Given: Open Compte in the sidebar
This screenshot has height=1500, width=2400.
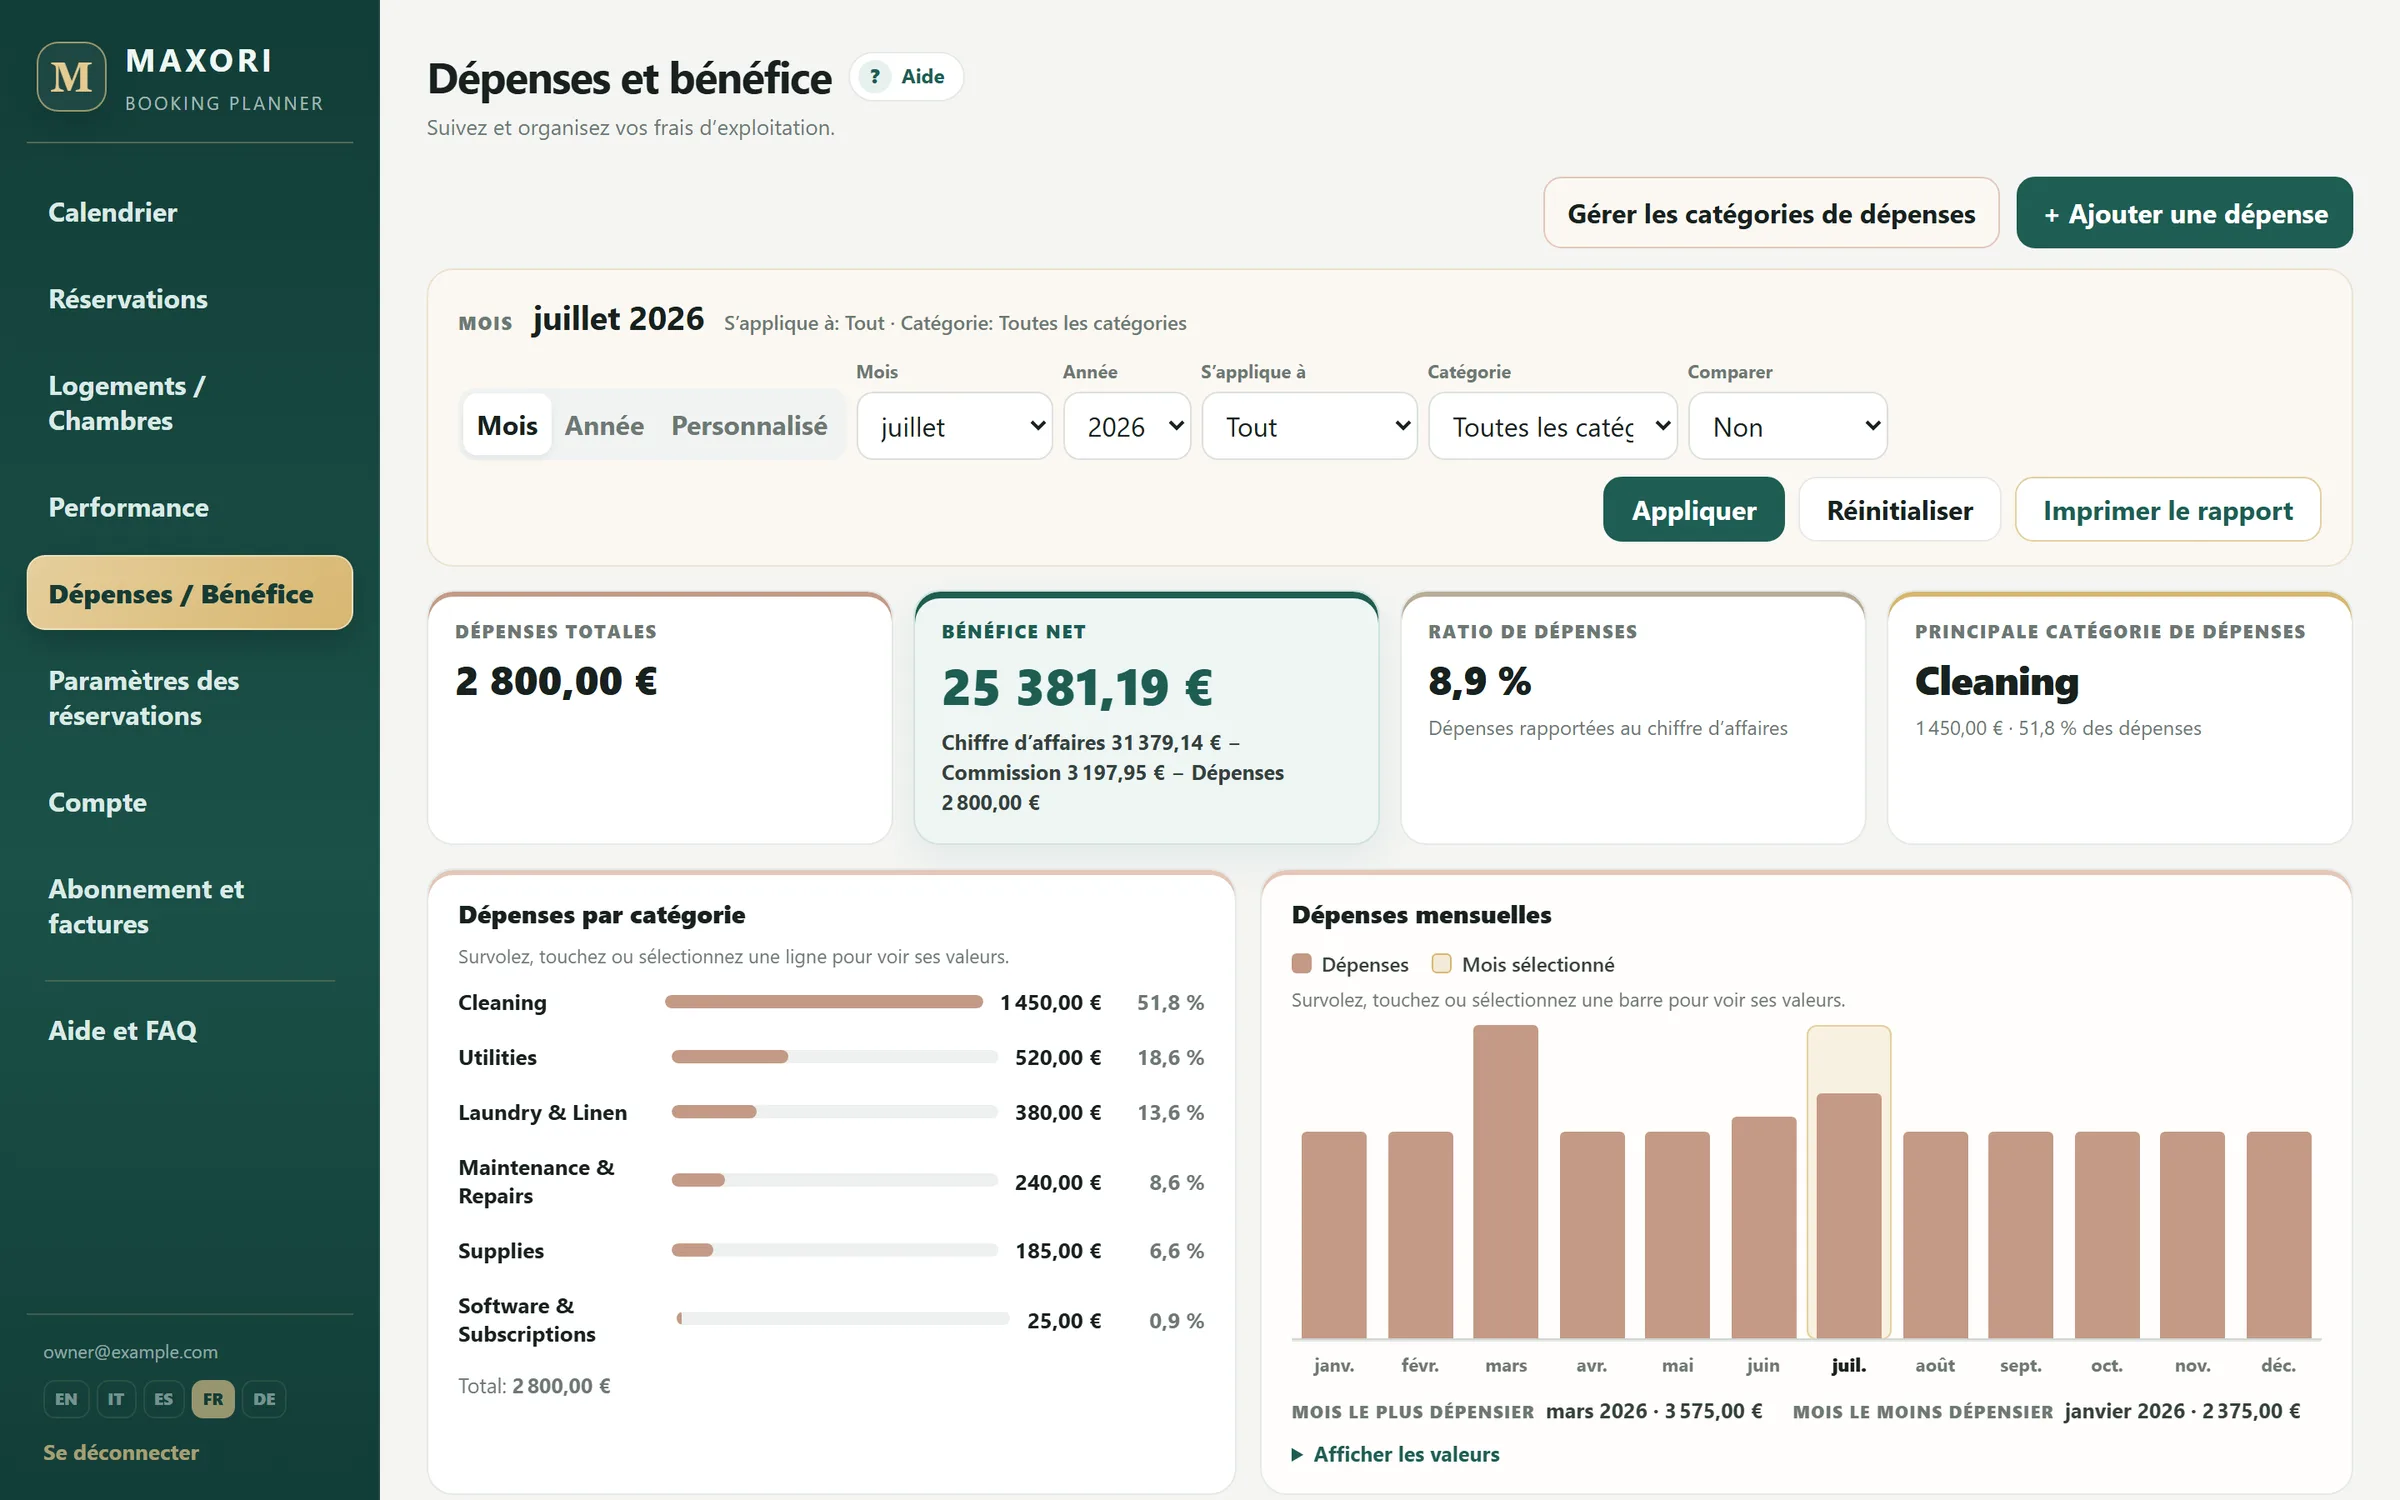Looking at the screenshot, I should [x=190, y=802].
